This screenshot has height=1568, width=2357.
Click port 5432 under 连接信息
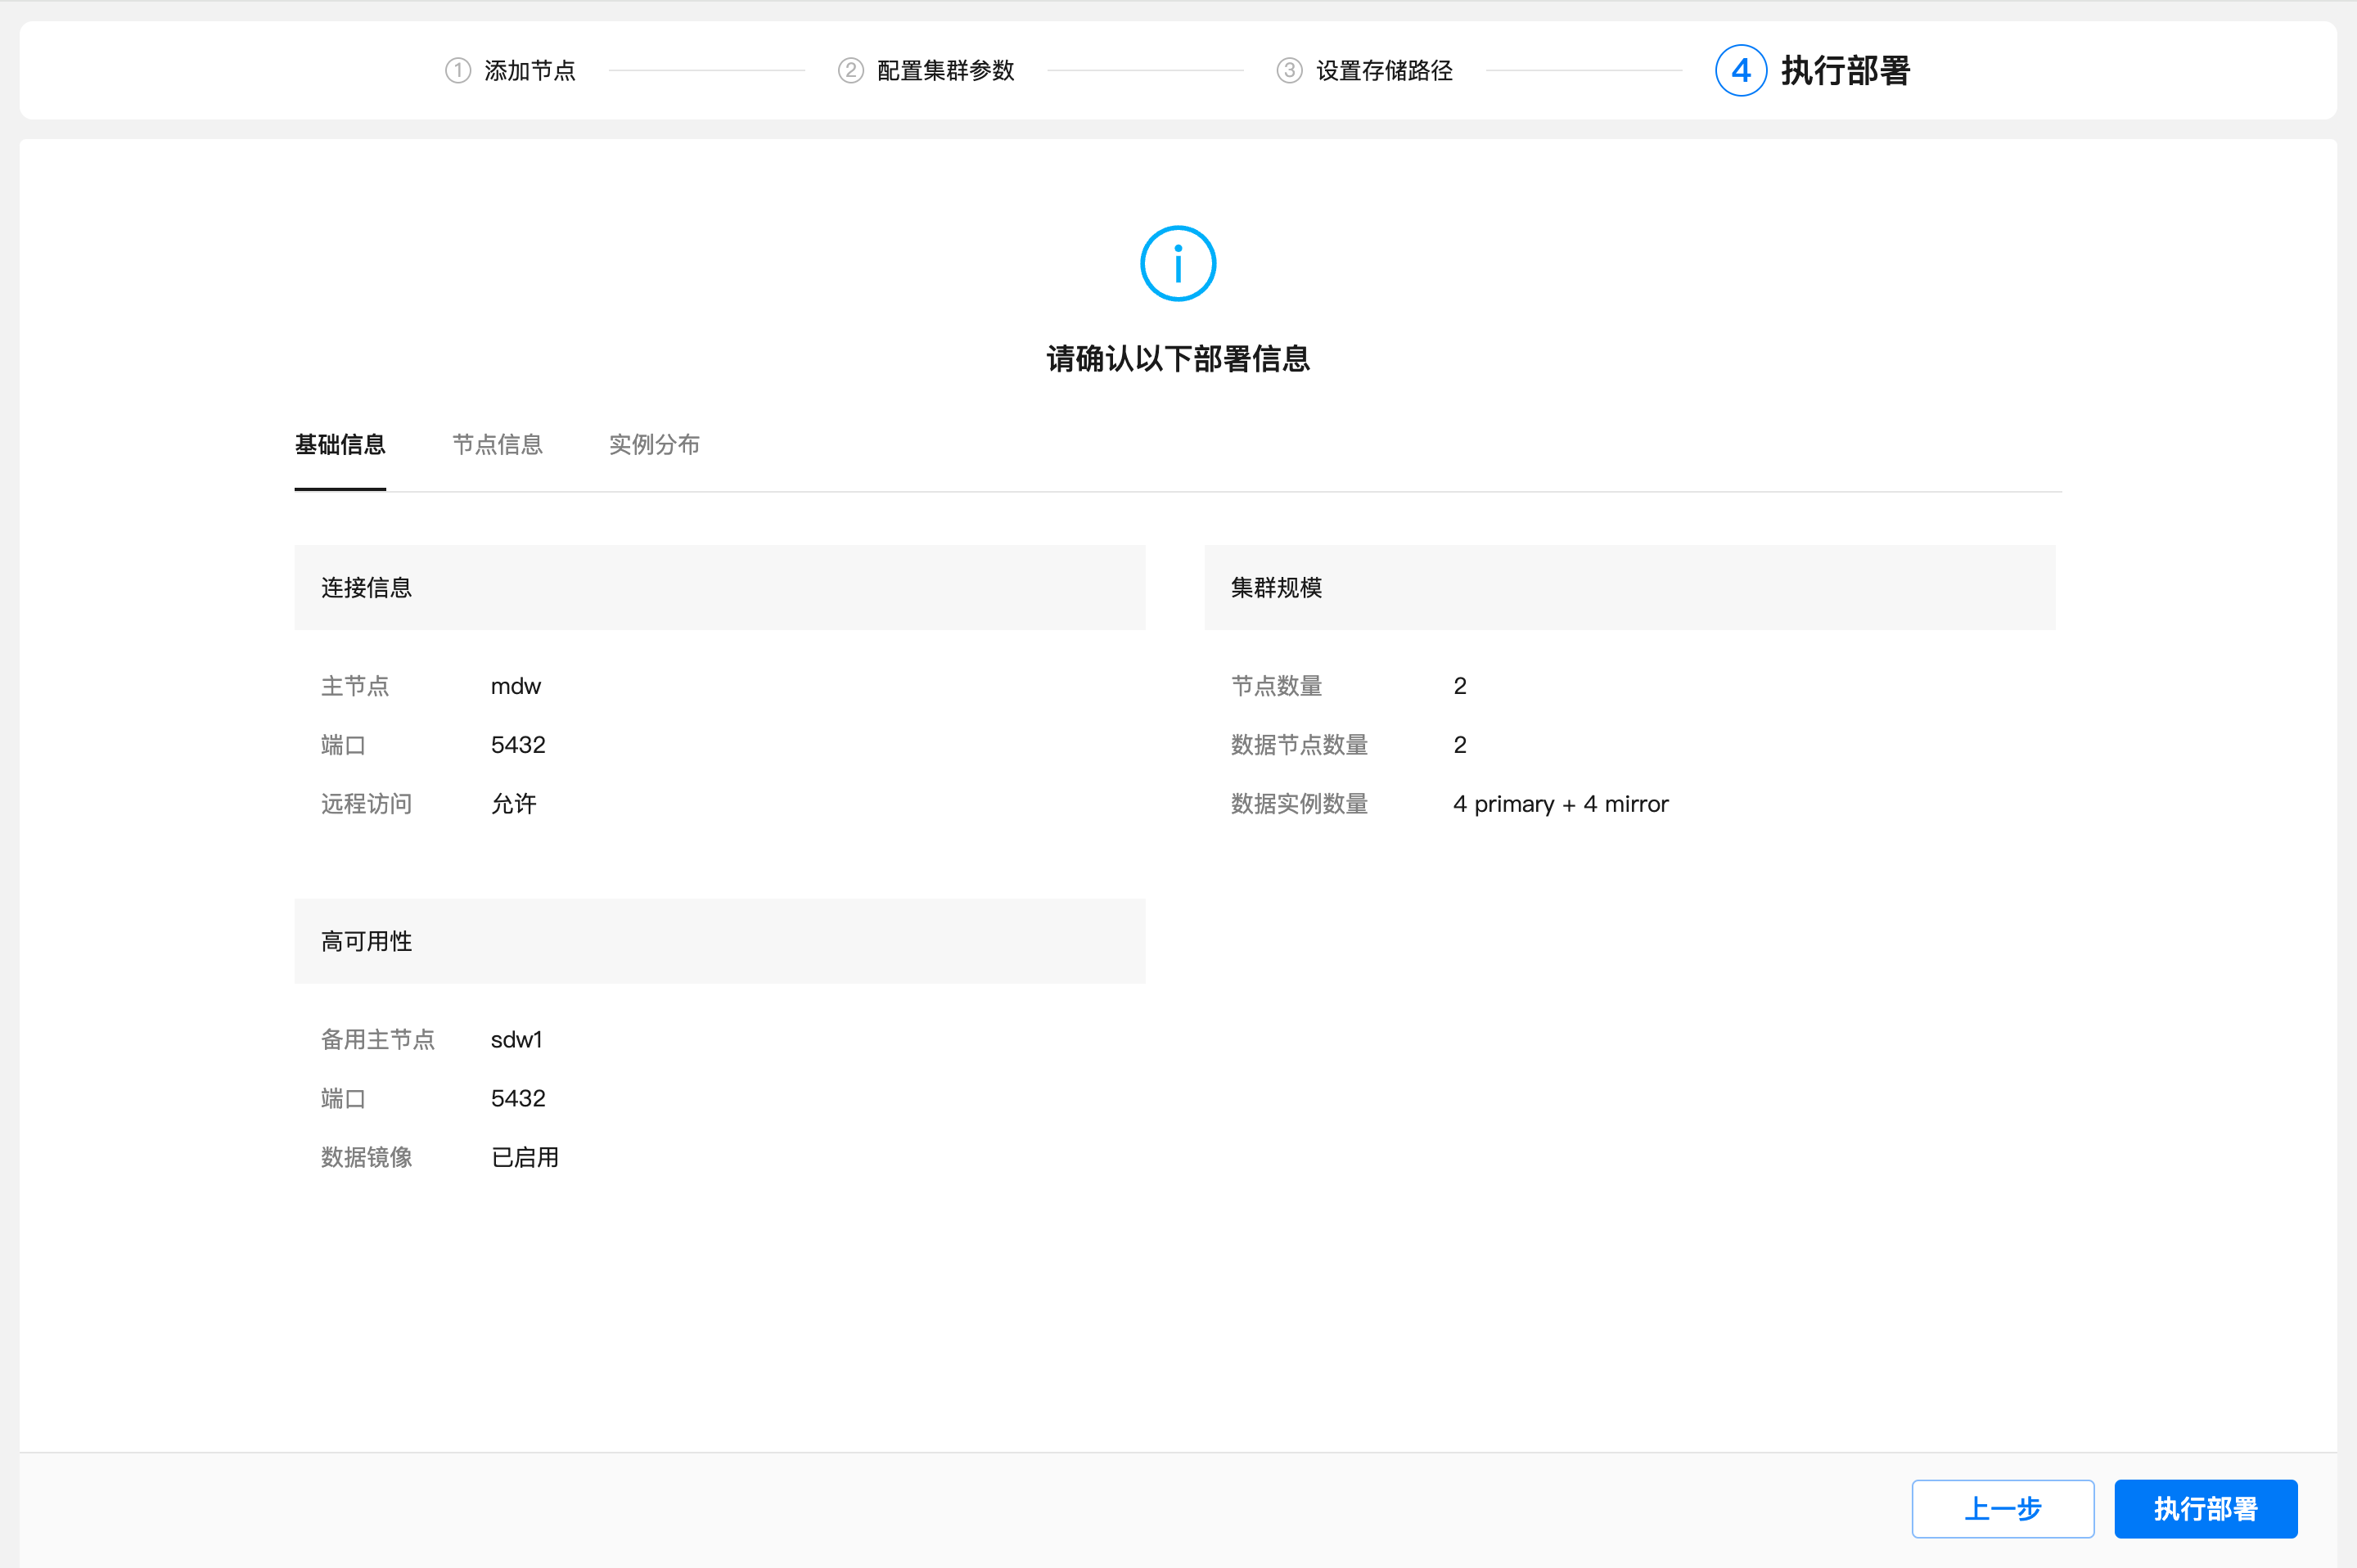tap(518, 745)
